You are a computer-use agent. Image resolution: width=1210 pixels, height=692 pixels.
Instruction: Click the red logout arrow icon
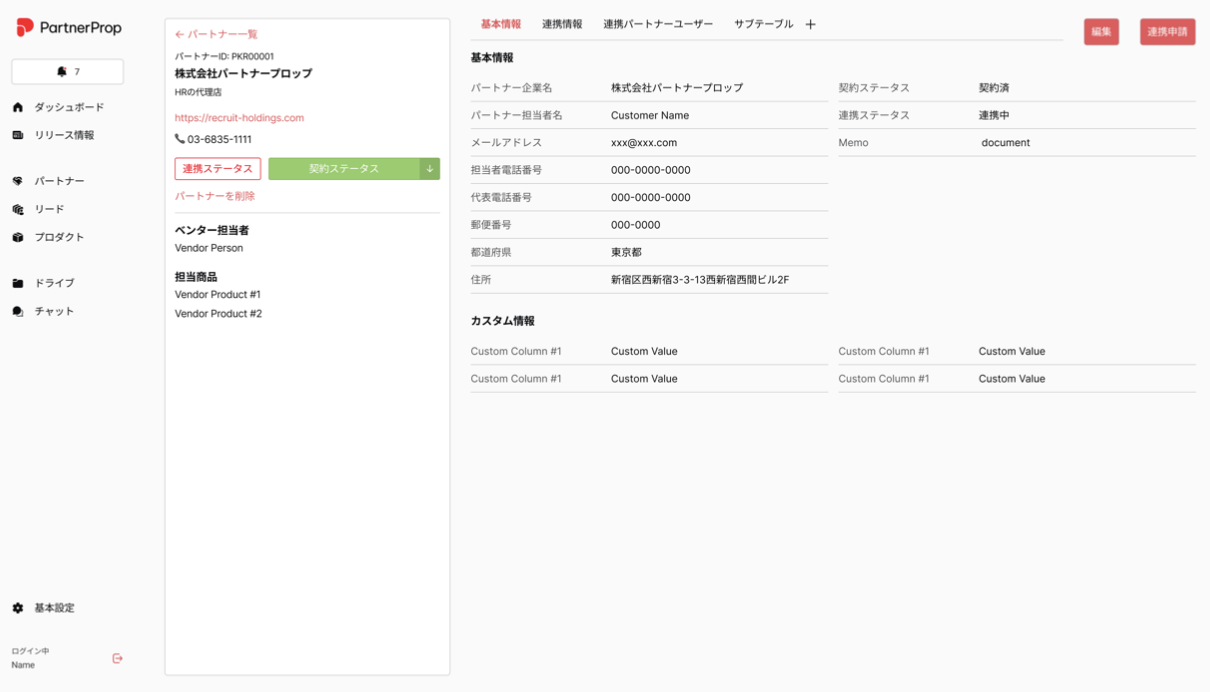[x=117, y=658]
